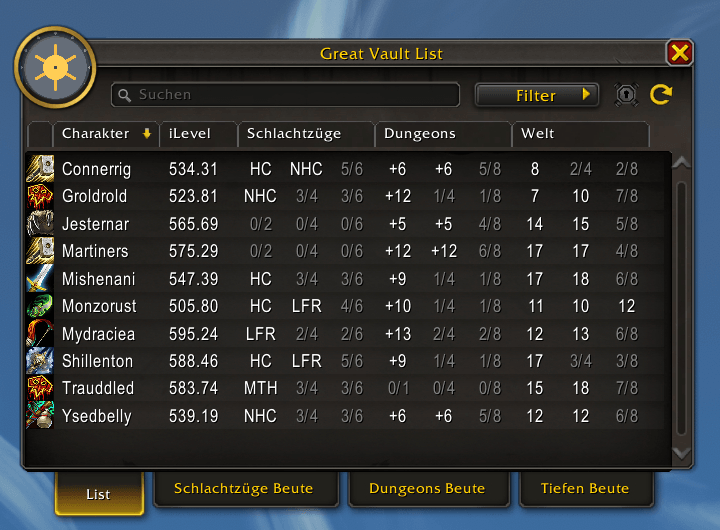Open the Tiefen Beute tab
Image resolution: width=720 pixels, height=530 pixels.
tap(586, 489)
